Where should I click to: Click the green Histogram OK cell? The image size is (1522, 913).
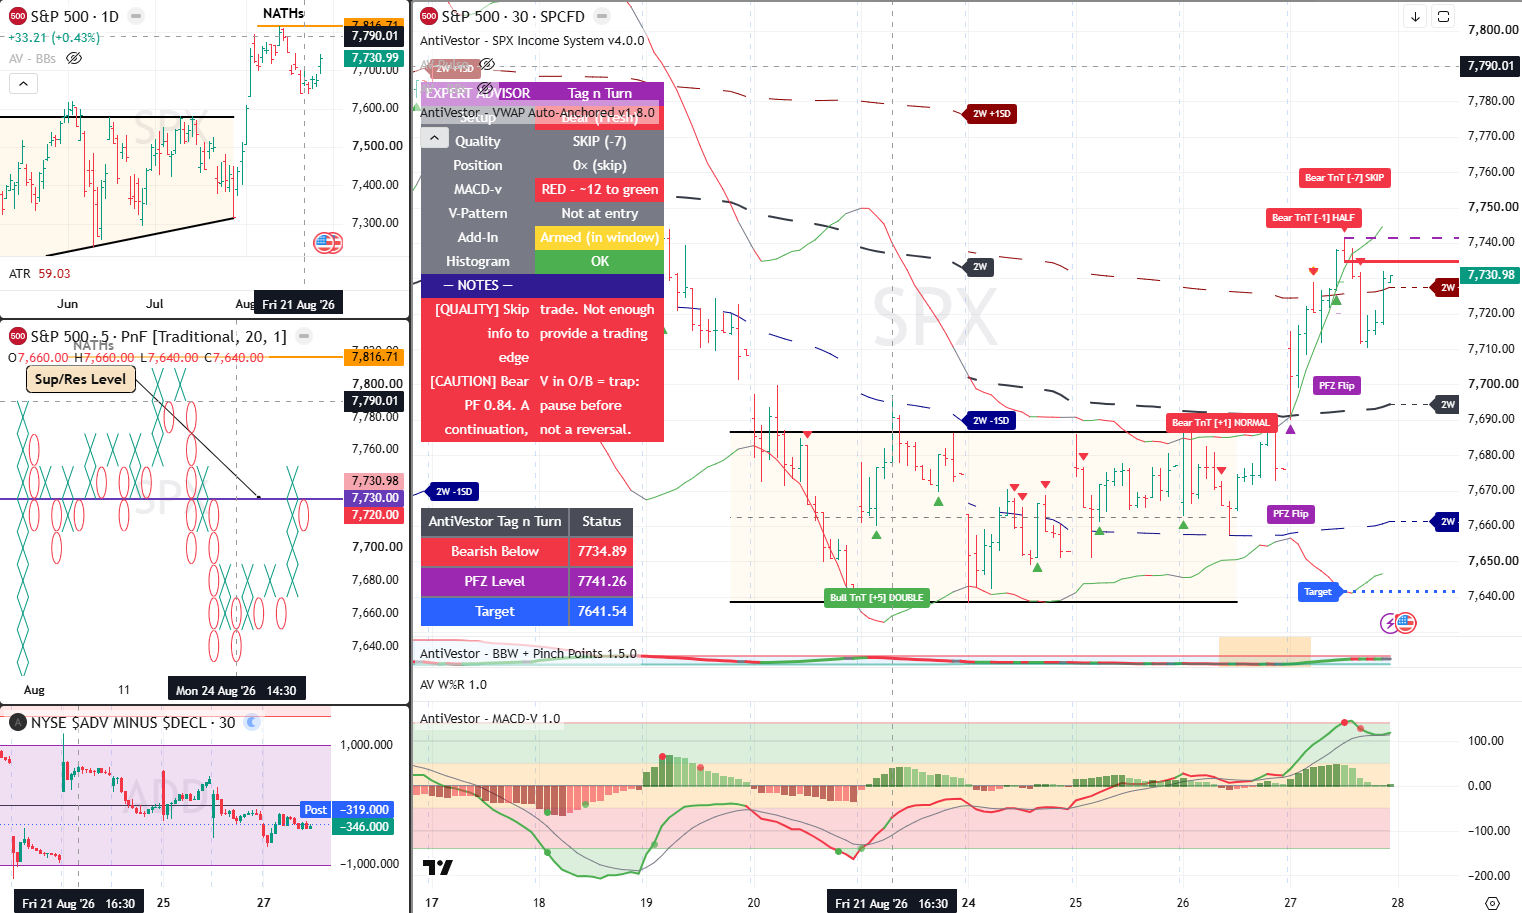[x=599, y=261]
